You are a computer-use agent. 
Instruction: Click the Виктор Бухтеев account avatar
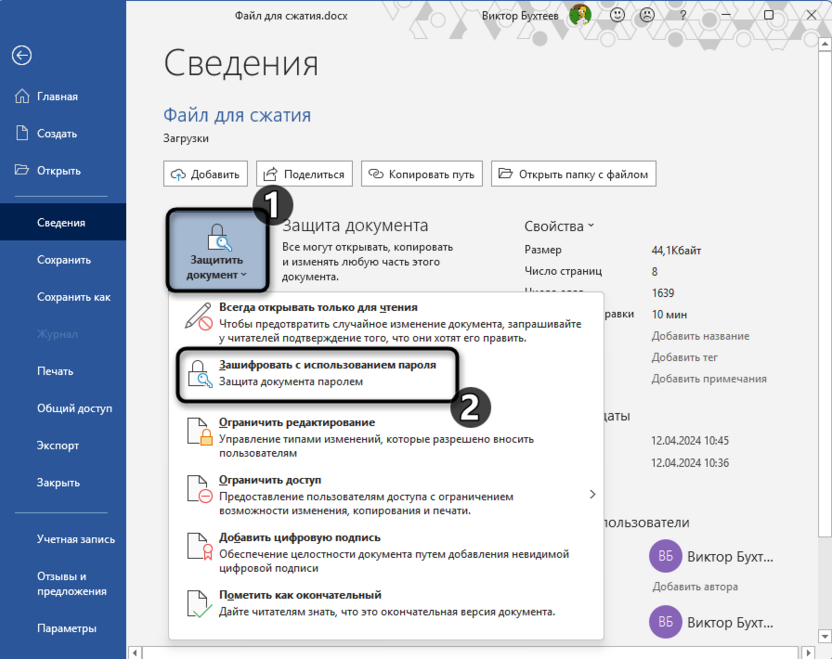click(x=580, y=15)
